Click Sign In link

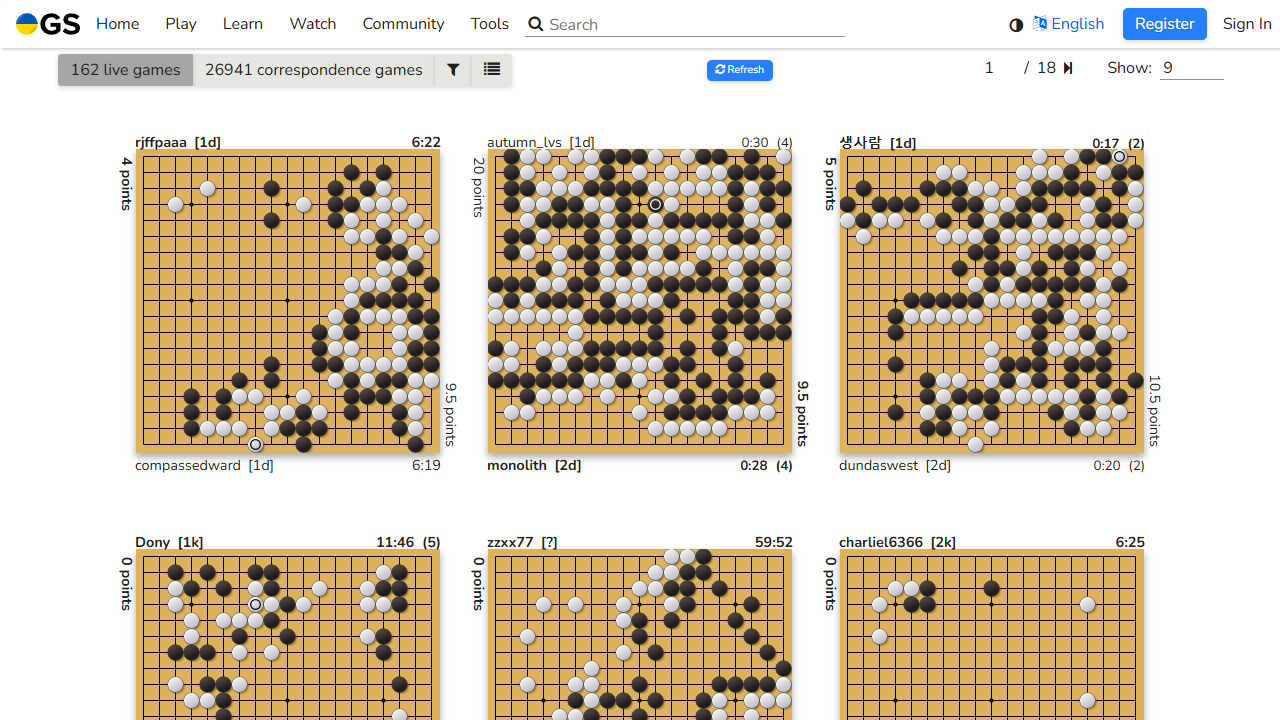1247,24
